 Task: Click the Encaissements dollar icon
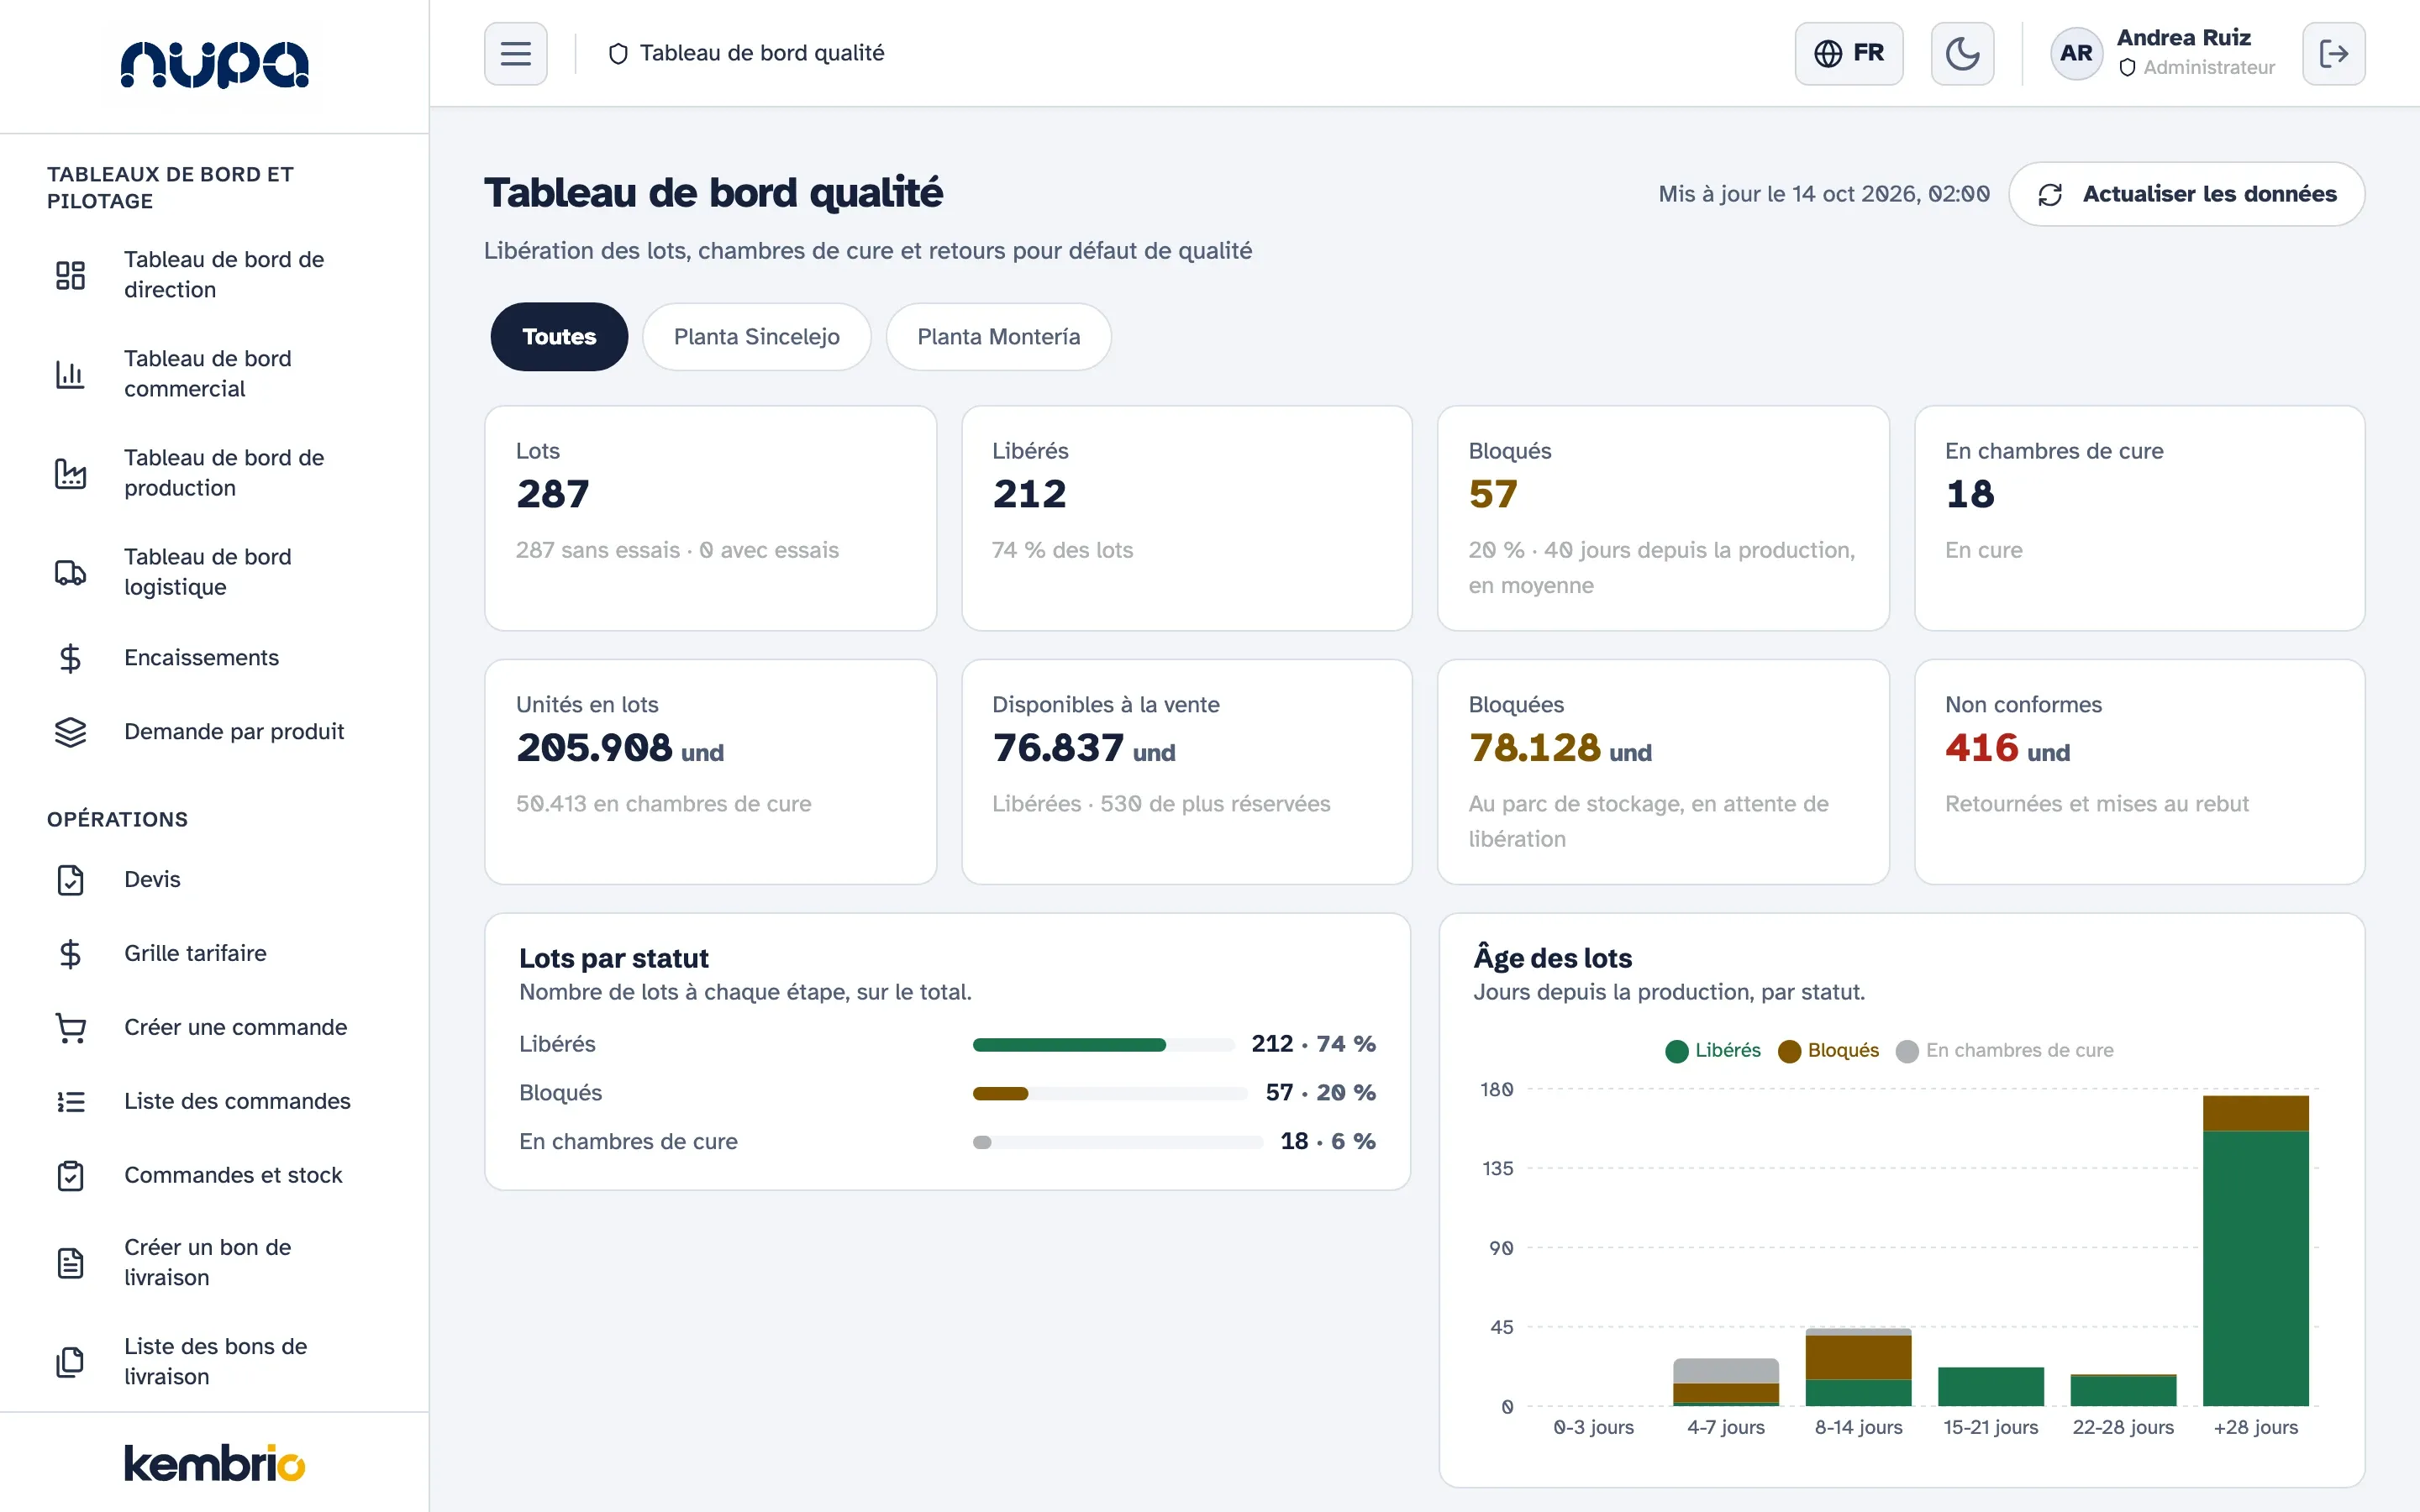pyautogui.click(x=70, y=658)
